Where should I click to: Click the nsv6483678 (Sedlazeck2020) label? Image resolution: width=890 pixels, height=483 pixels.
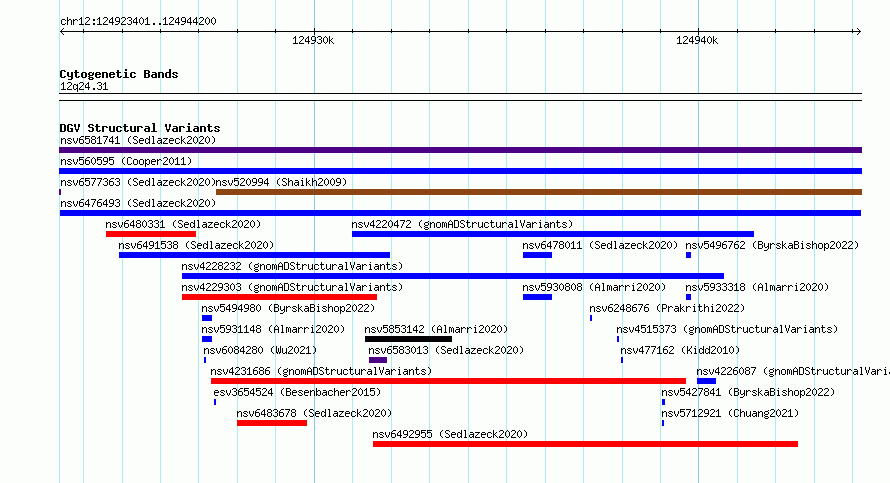[314, 413]
